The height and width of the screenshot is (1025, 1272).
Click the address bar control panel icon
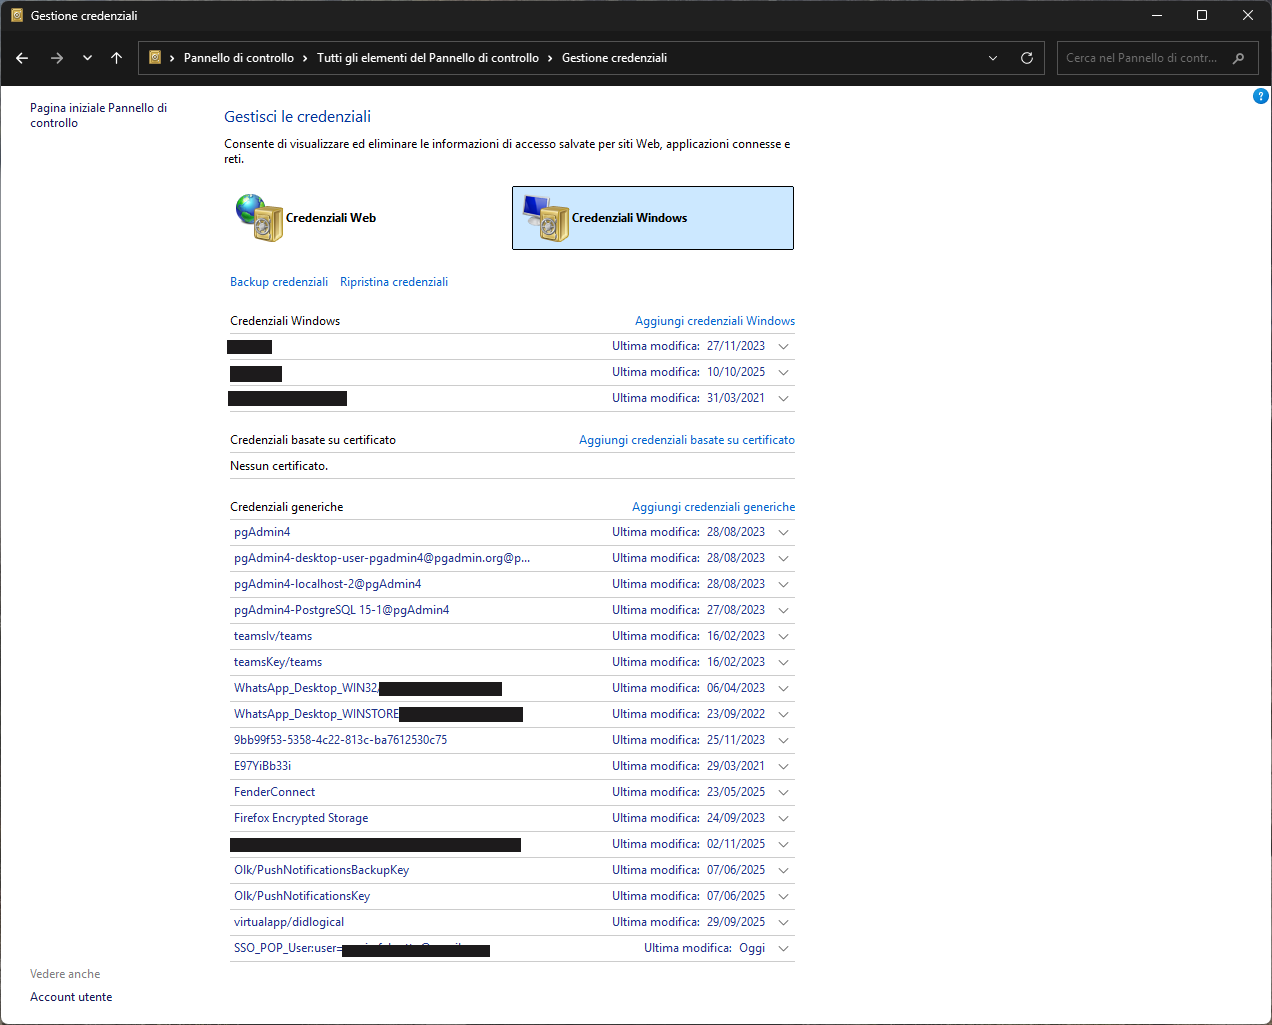[x=155, y=58]
